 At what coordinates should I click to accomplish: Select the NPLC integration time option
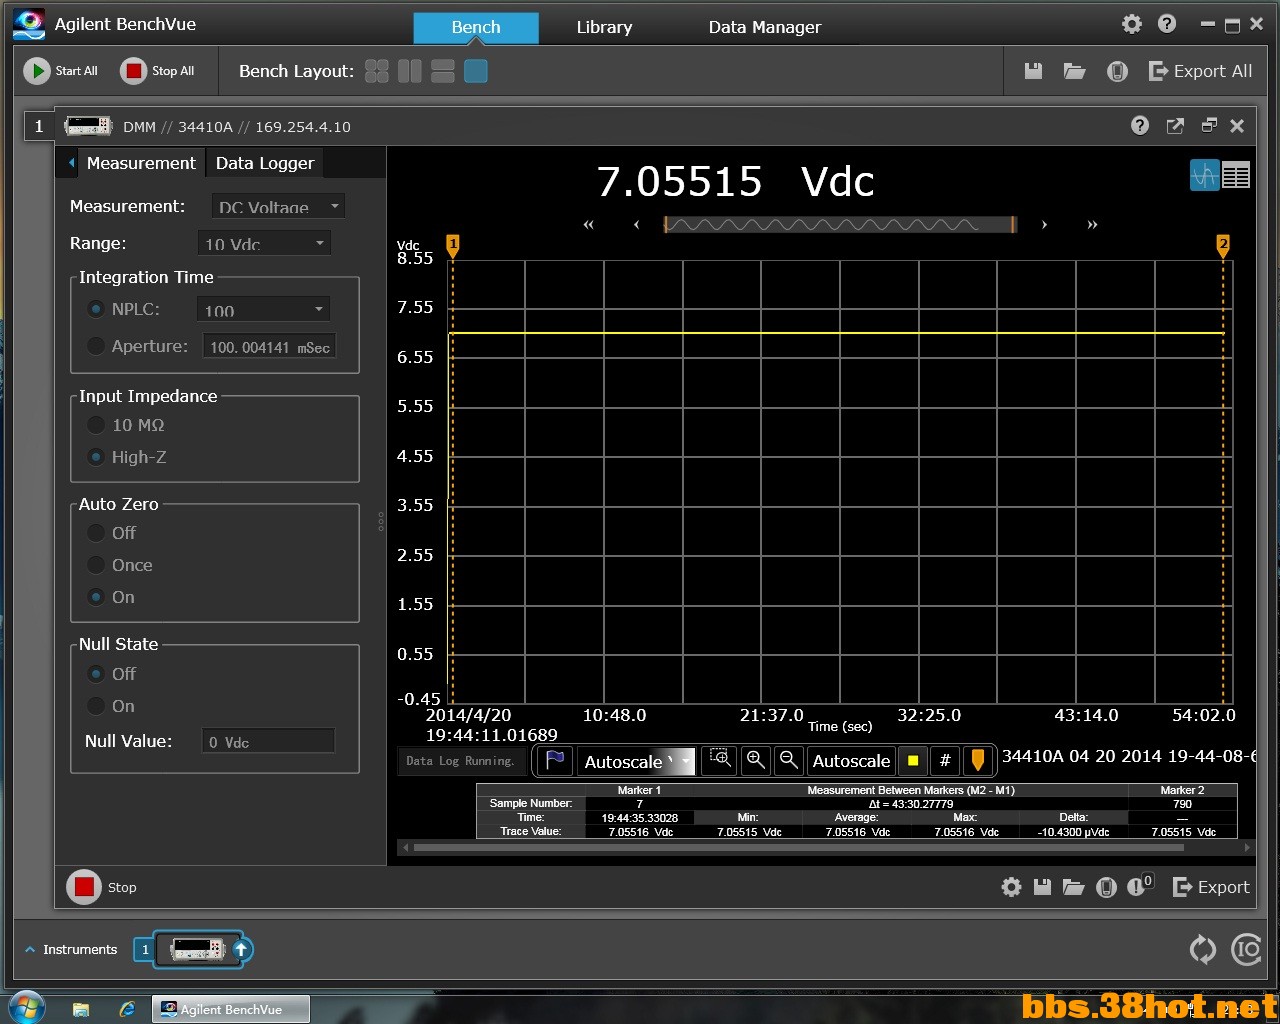[96, 309]
